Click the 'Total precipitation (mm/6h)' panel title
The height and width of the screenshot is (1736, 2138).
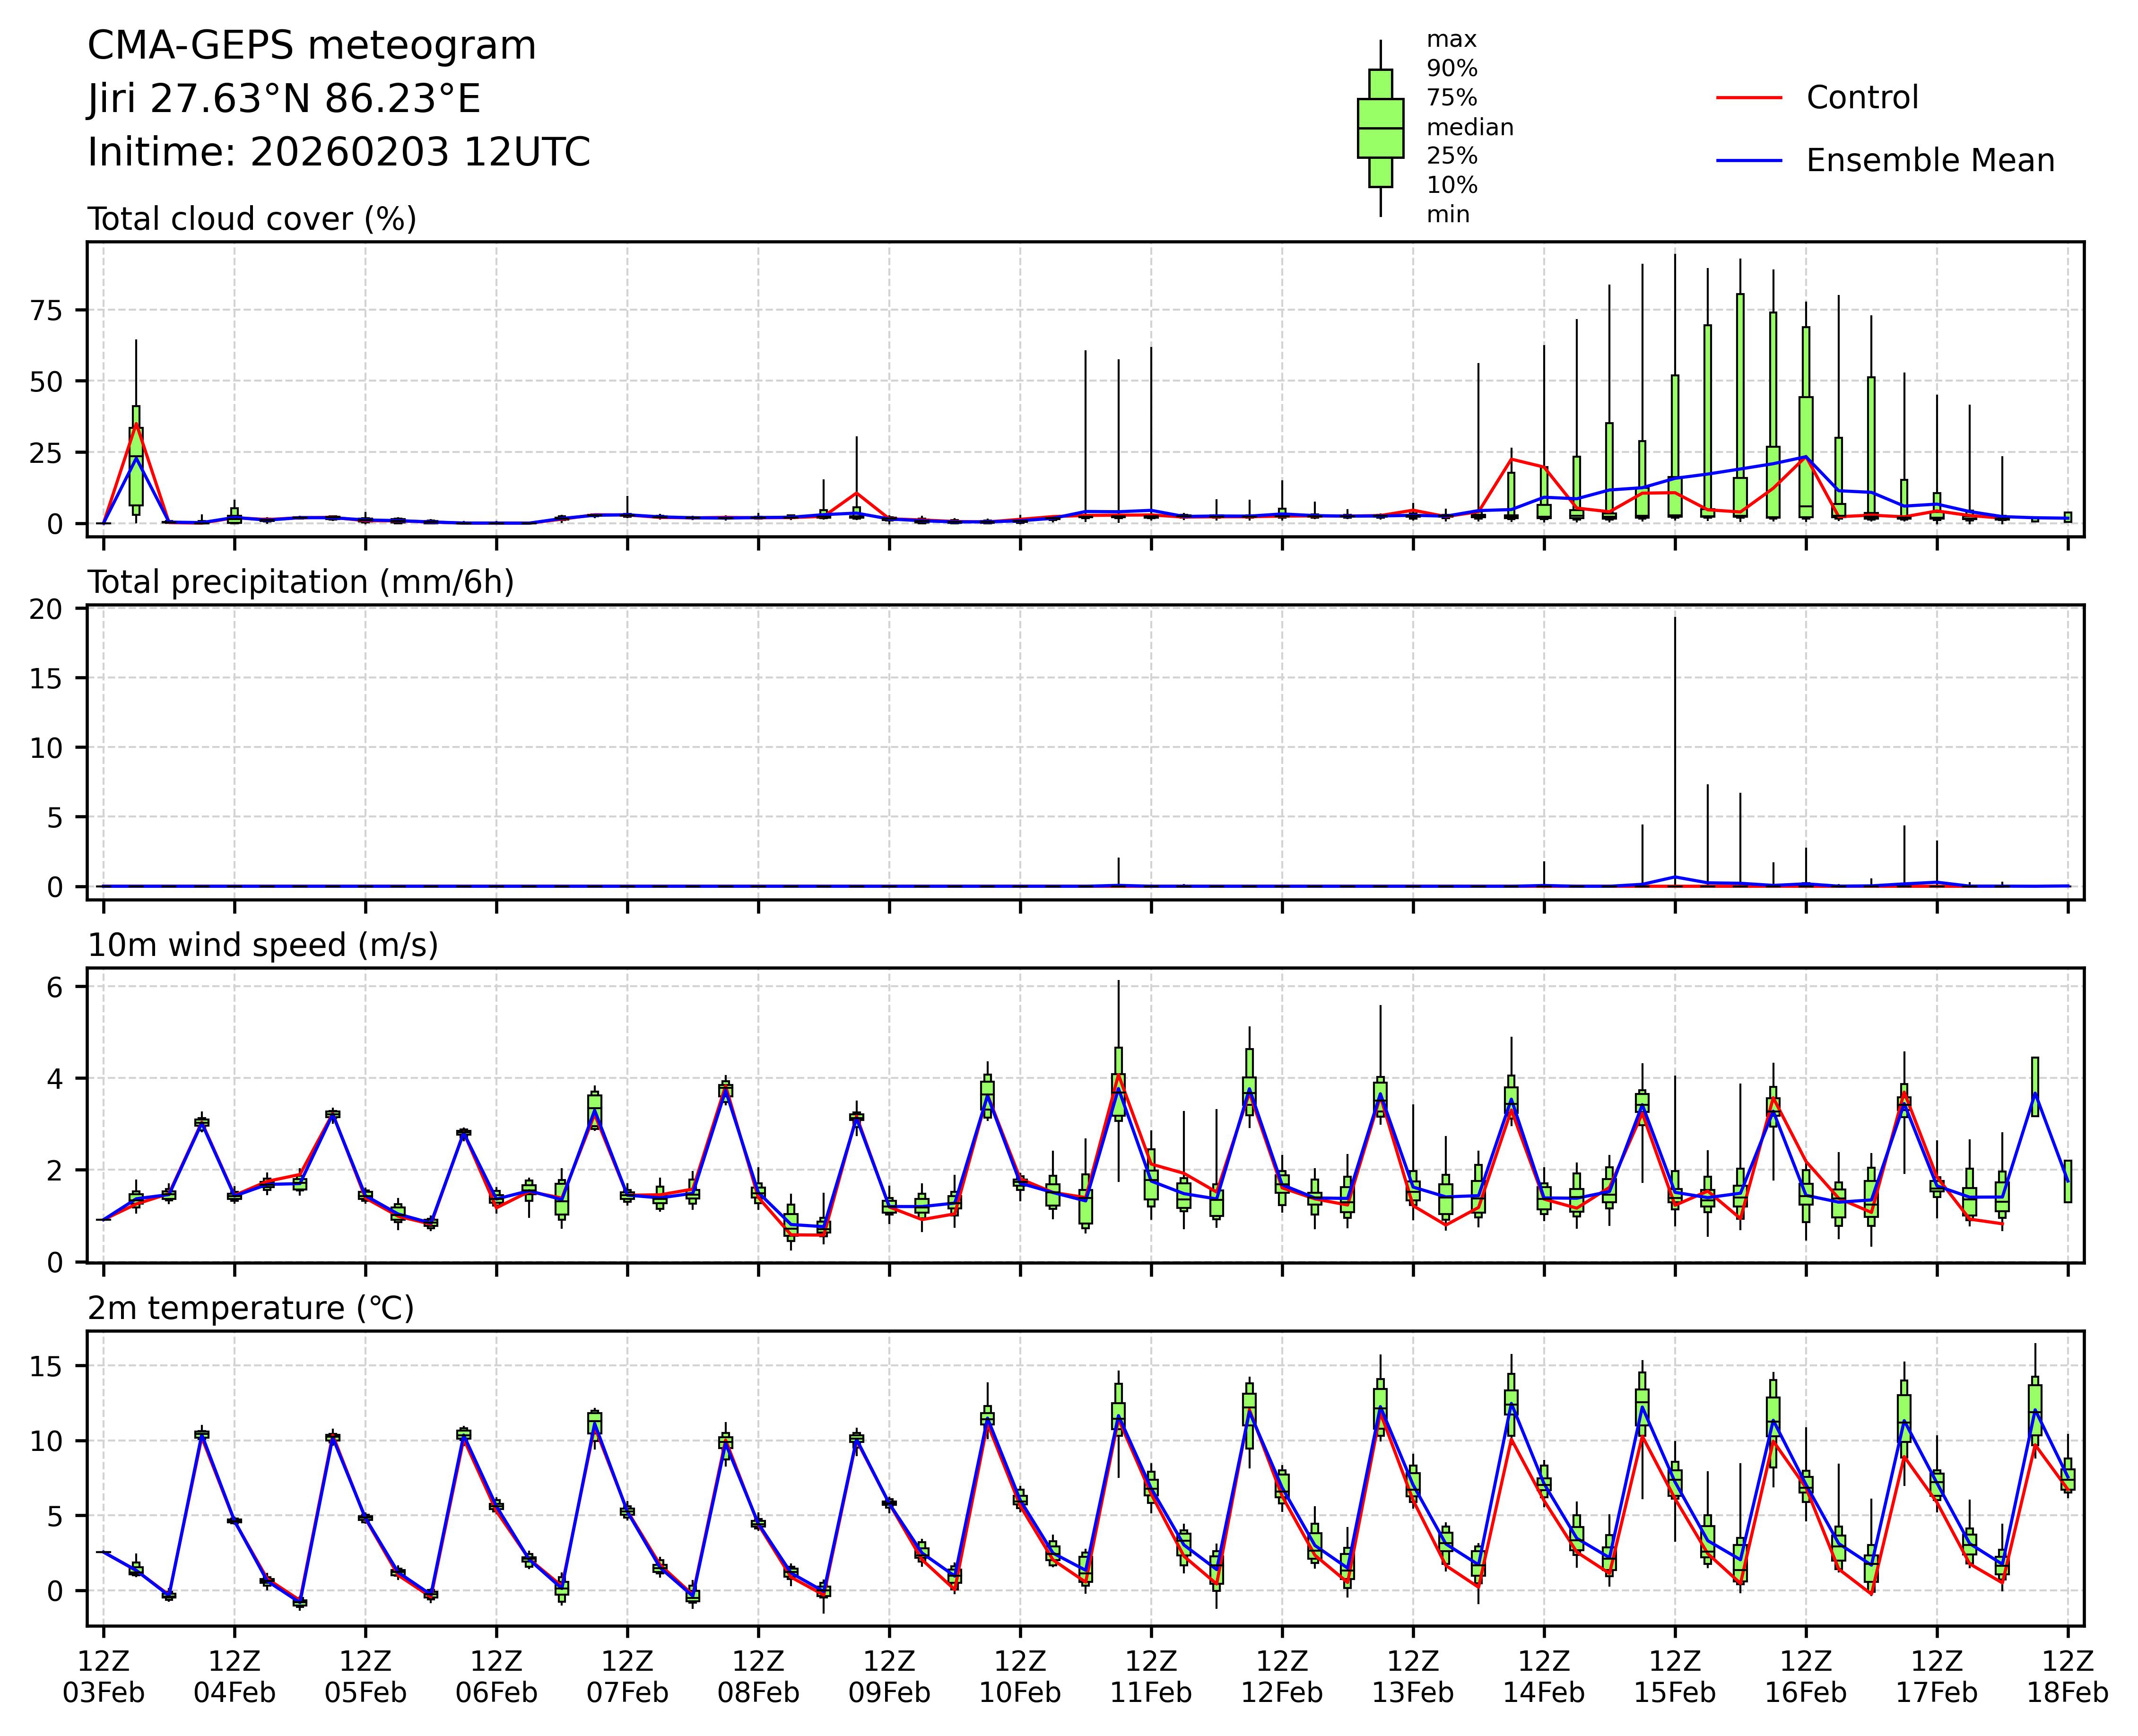click(x=301, y=582)
